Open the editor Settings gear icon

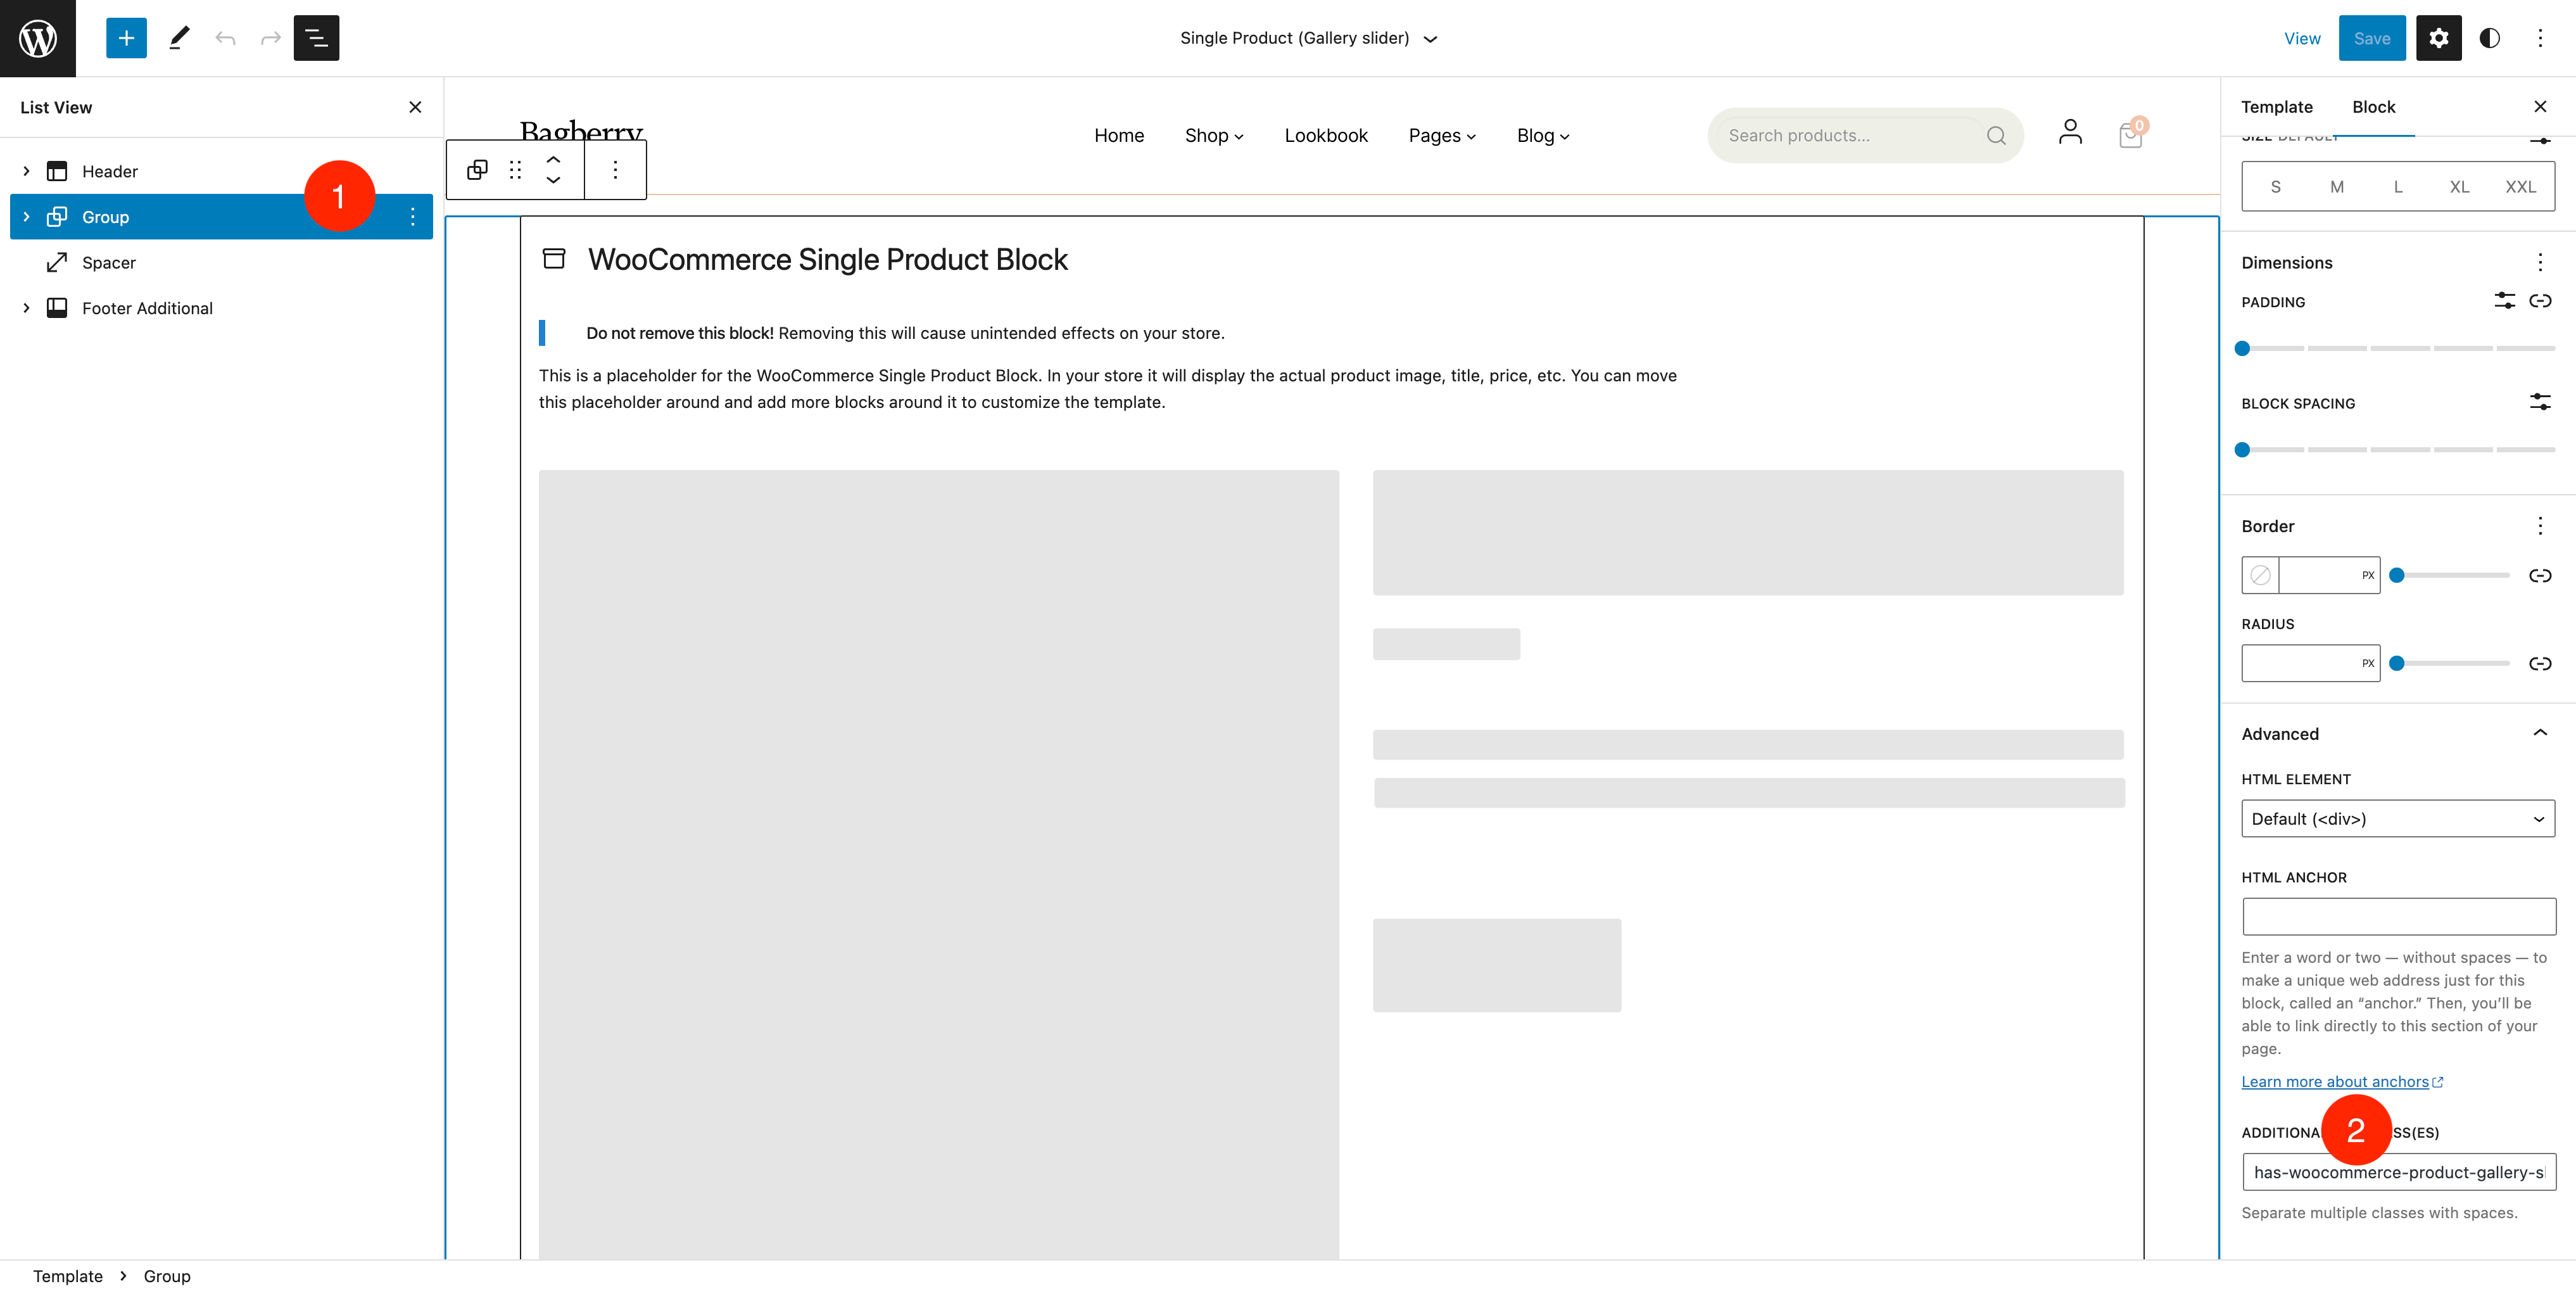tap(2439, 38)
